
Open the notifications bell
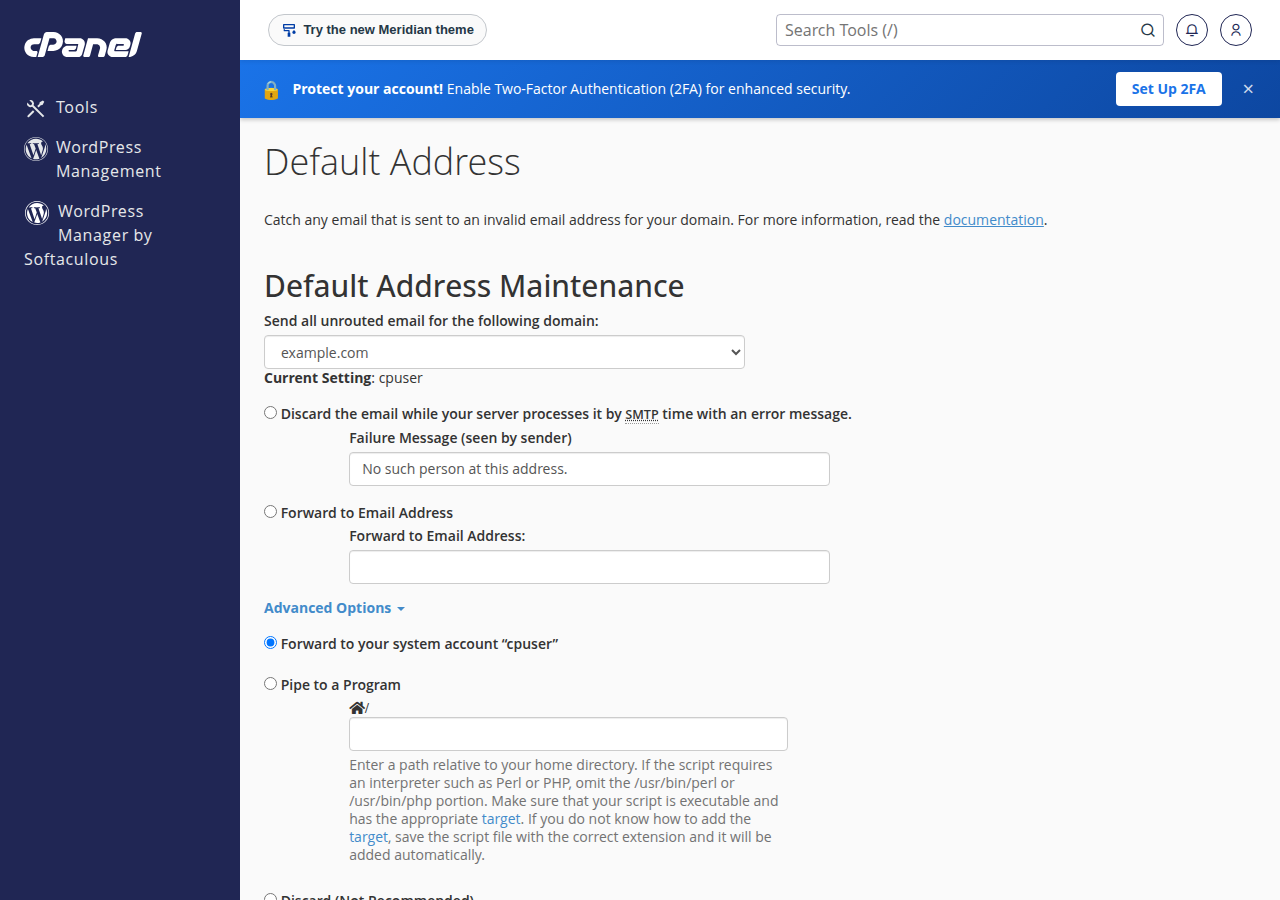point(1192,30)
